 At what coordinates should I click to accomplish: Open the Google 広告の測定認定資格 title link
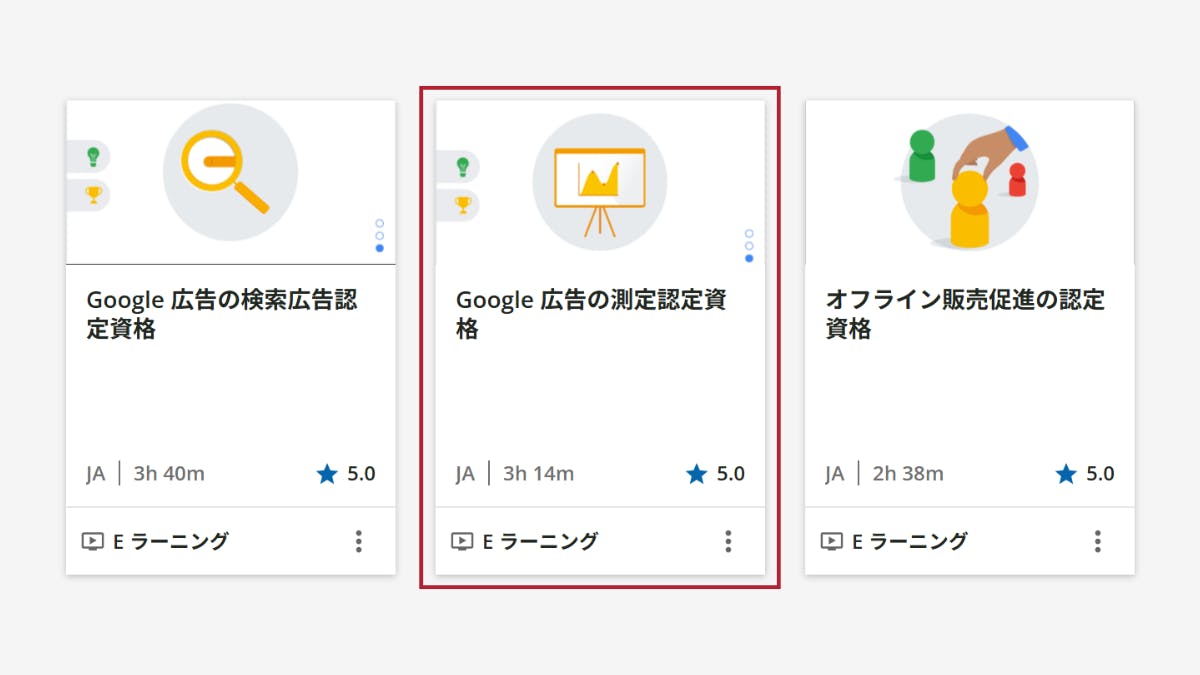click(590, 314)
